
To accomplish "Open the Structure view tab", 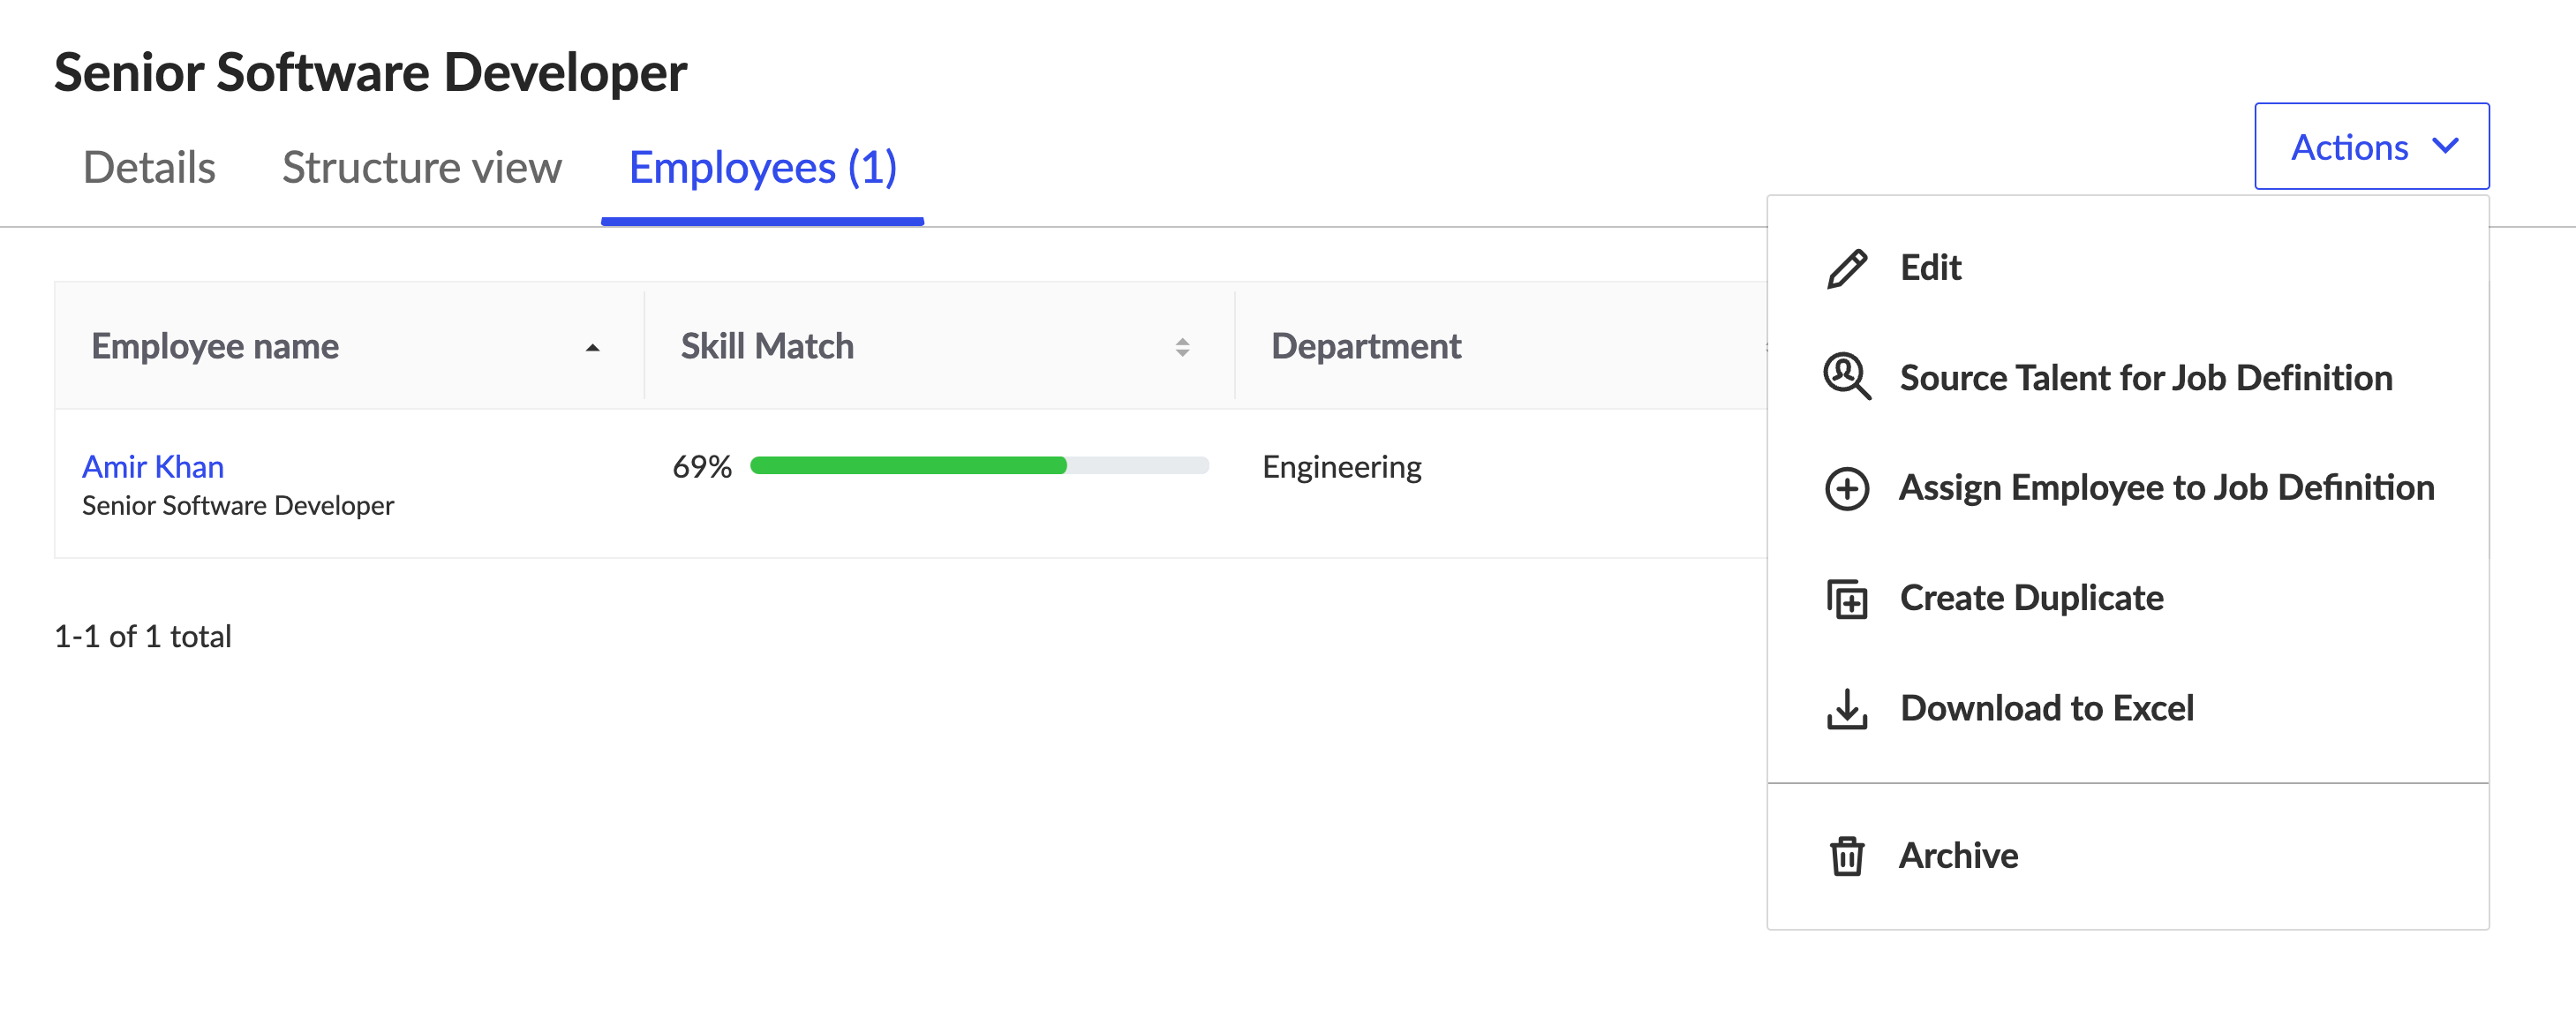I will pos(421,167).
